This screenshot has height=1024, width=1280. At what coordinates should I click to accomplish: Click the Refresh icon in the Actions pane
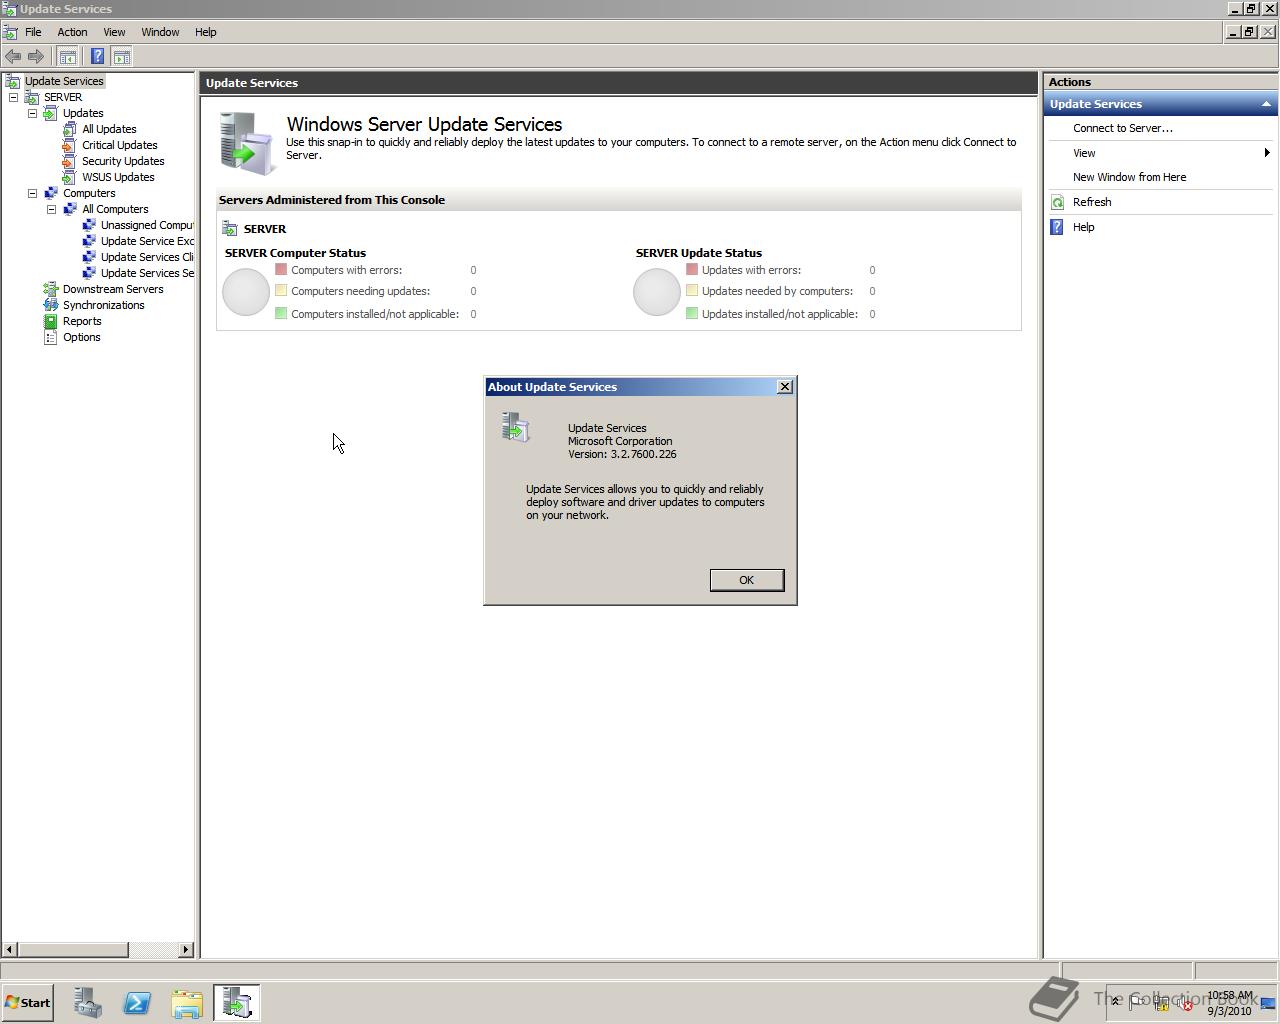(1057, 202)
